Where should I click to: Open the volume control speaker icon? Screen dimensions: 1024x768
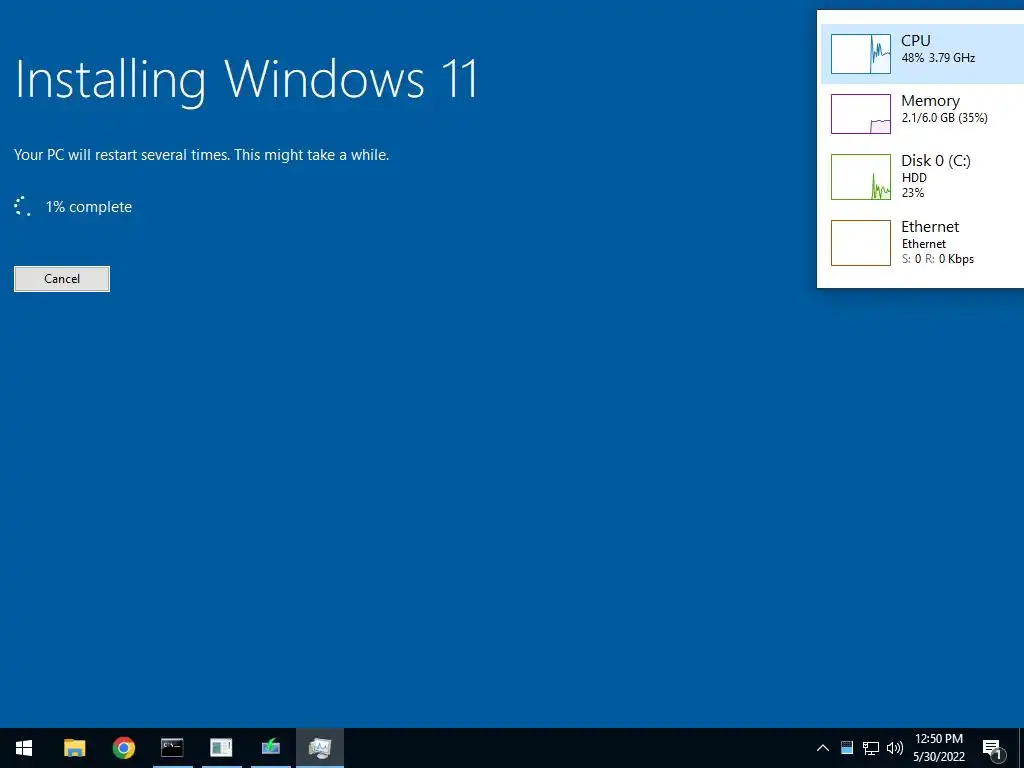pyautogui.click(x=895, y=748)
